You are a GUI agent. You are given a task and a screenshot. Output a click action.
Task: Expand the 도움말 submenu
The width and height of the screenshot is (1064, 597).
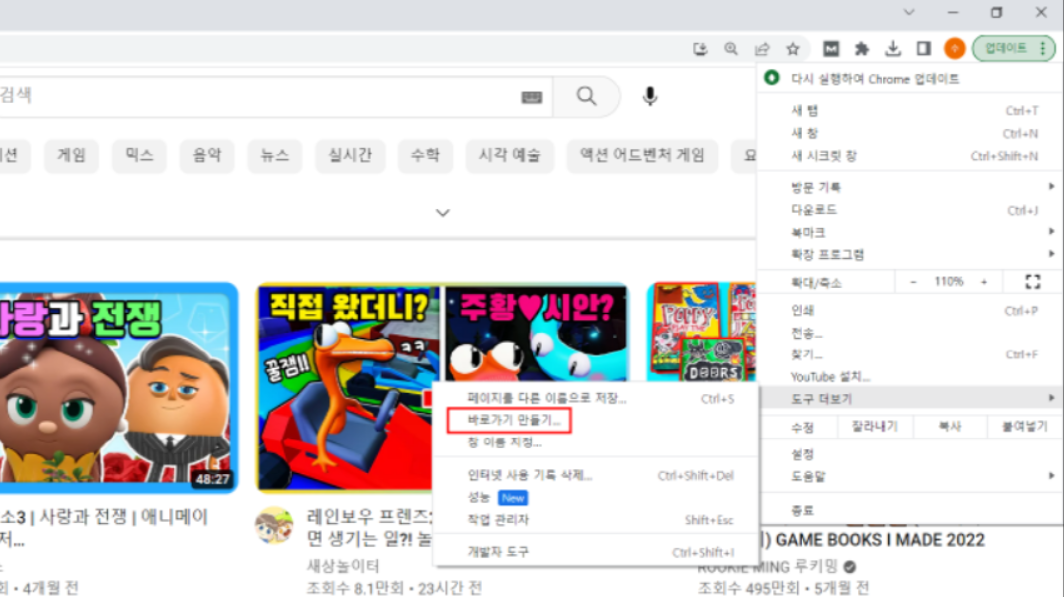(909, 476)
